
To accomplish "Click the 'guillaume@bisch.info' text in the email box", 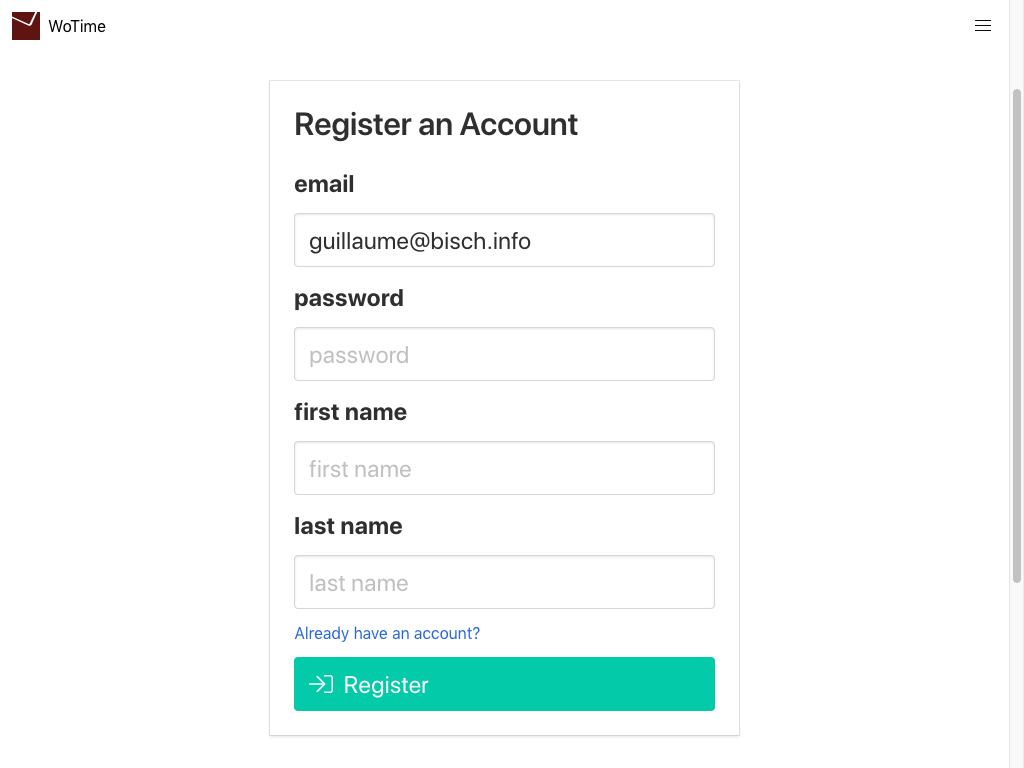I will coord(420,241).
